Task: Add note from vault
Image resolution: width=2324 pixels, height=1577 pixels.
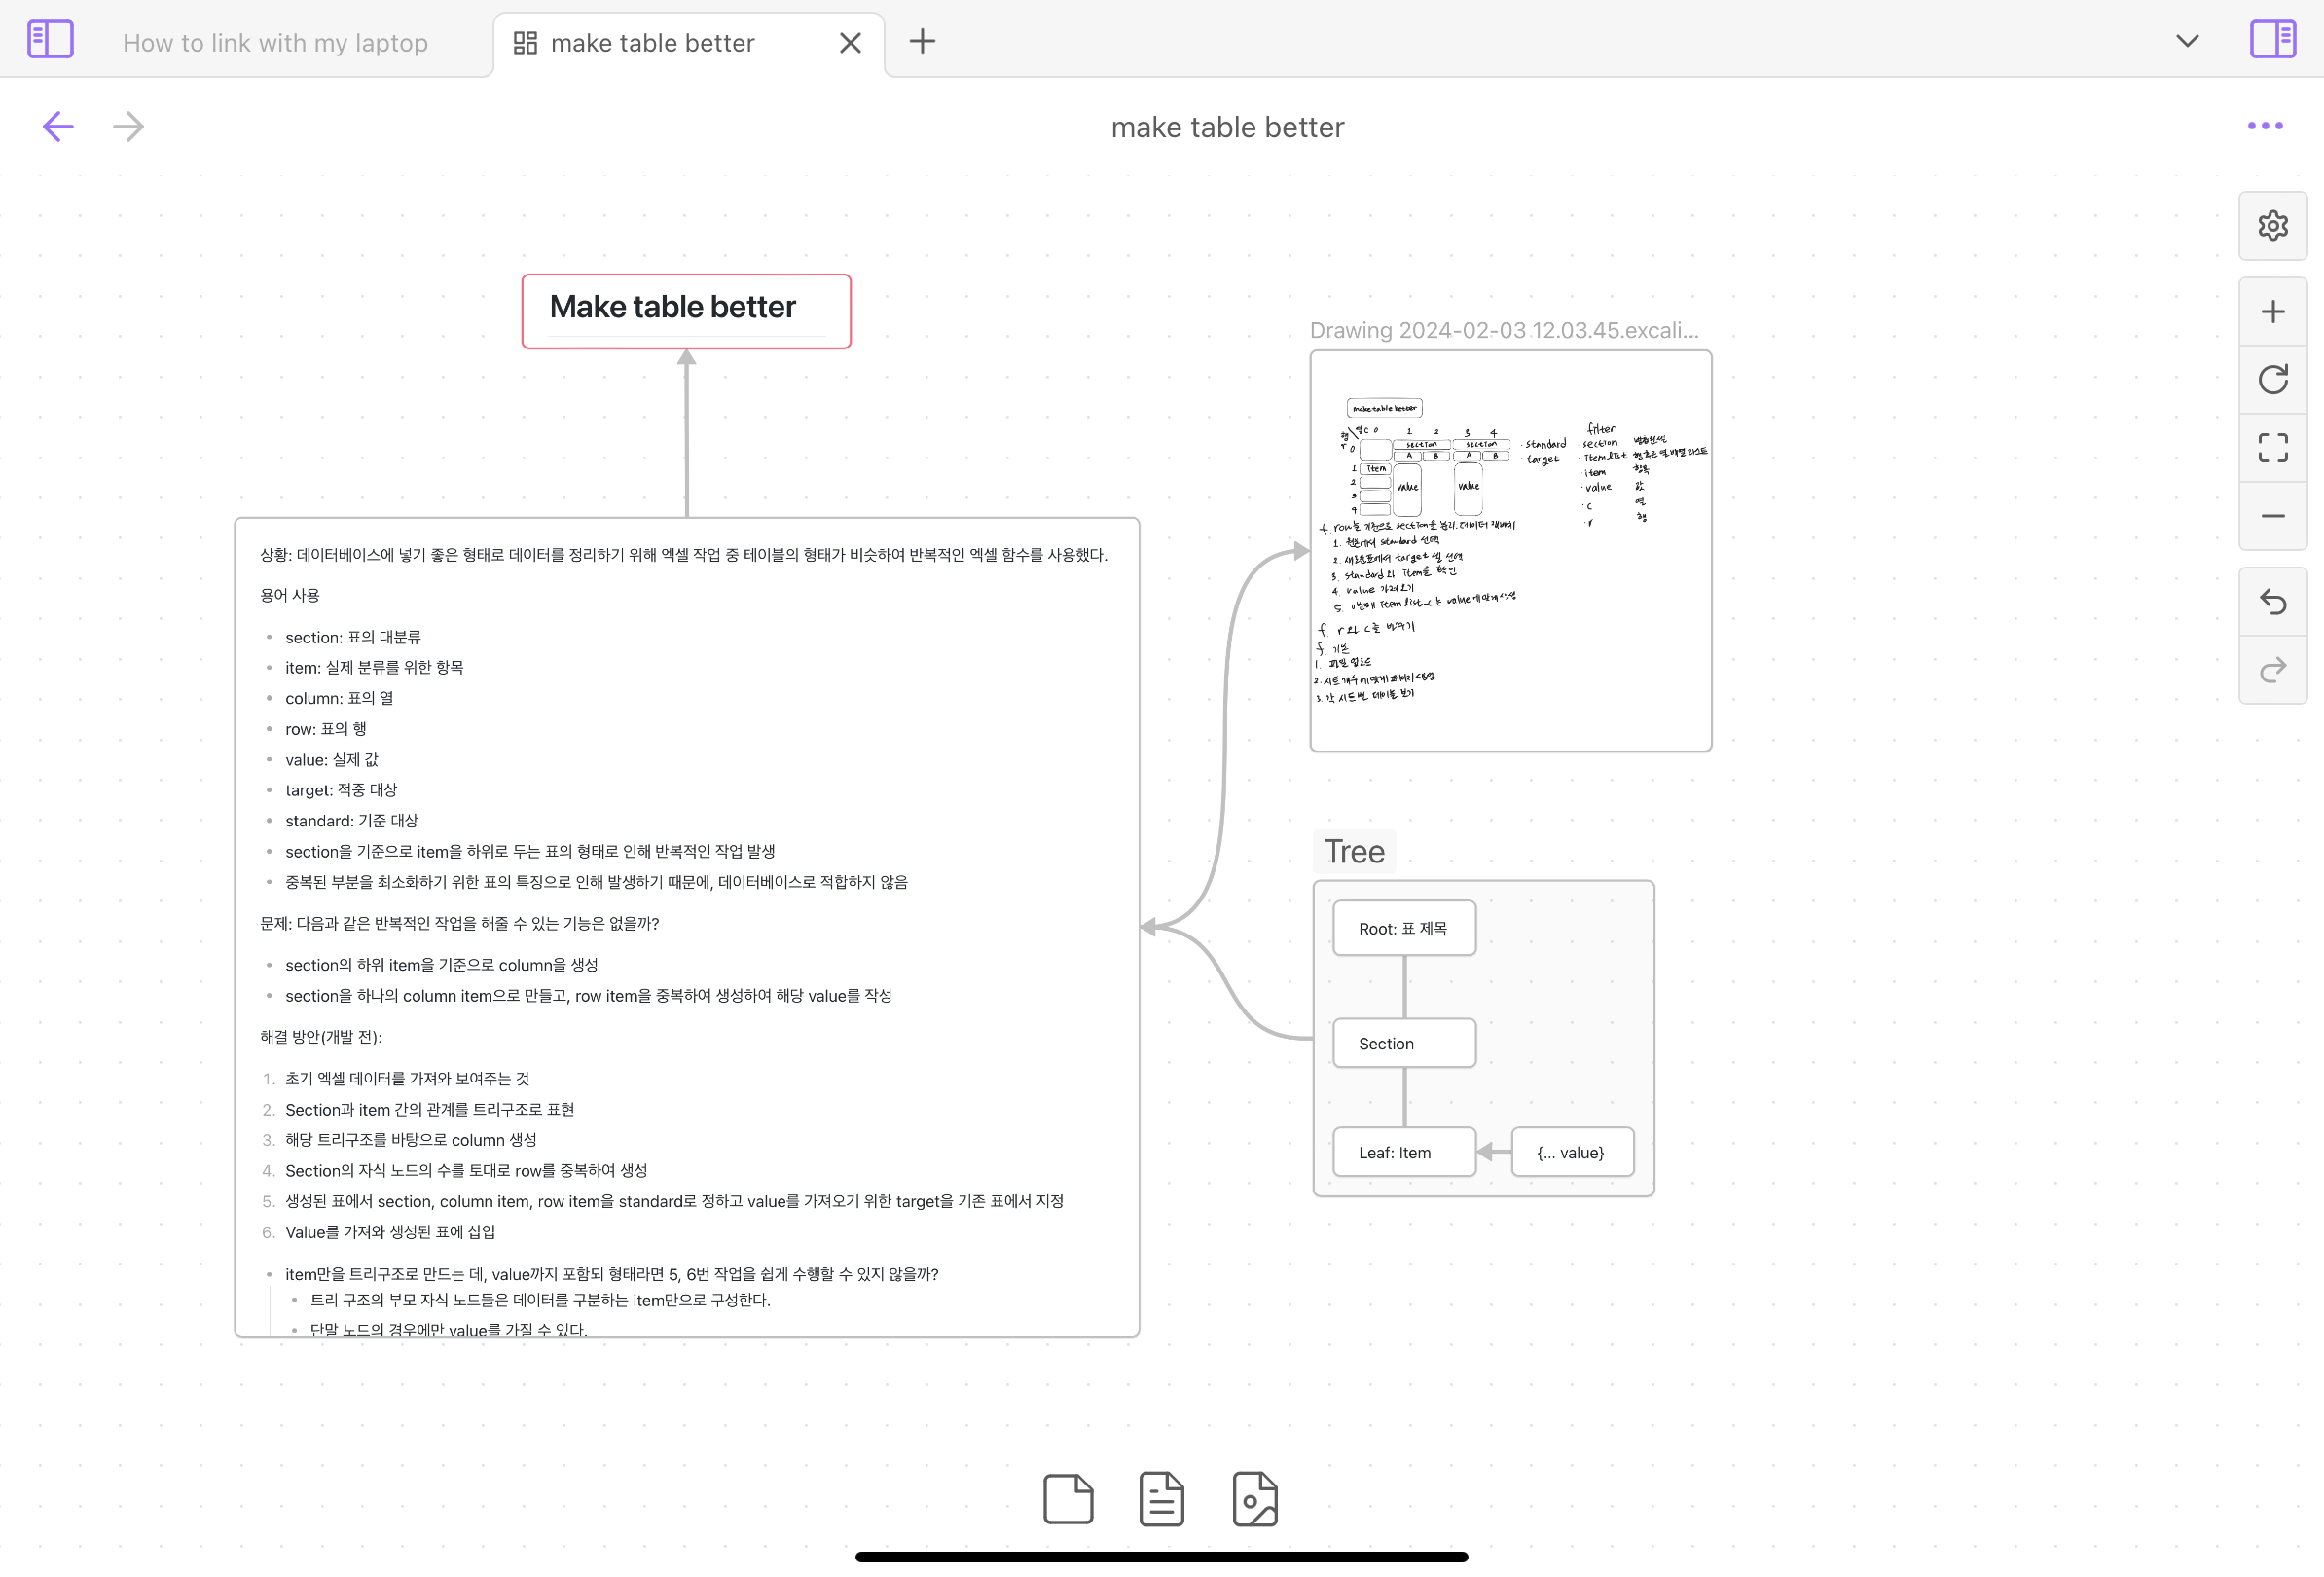Action: tap(1161, 1498)
